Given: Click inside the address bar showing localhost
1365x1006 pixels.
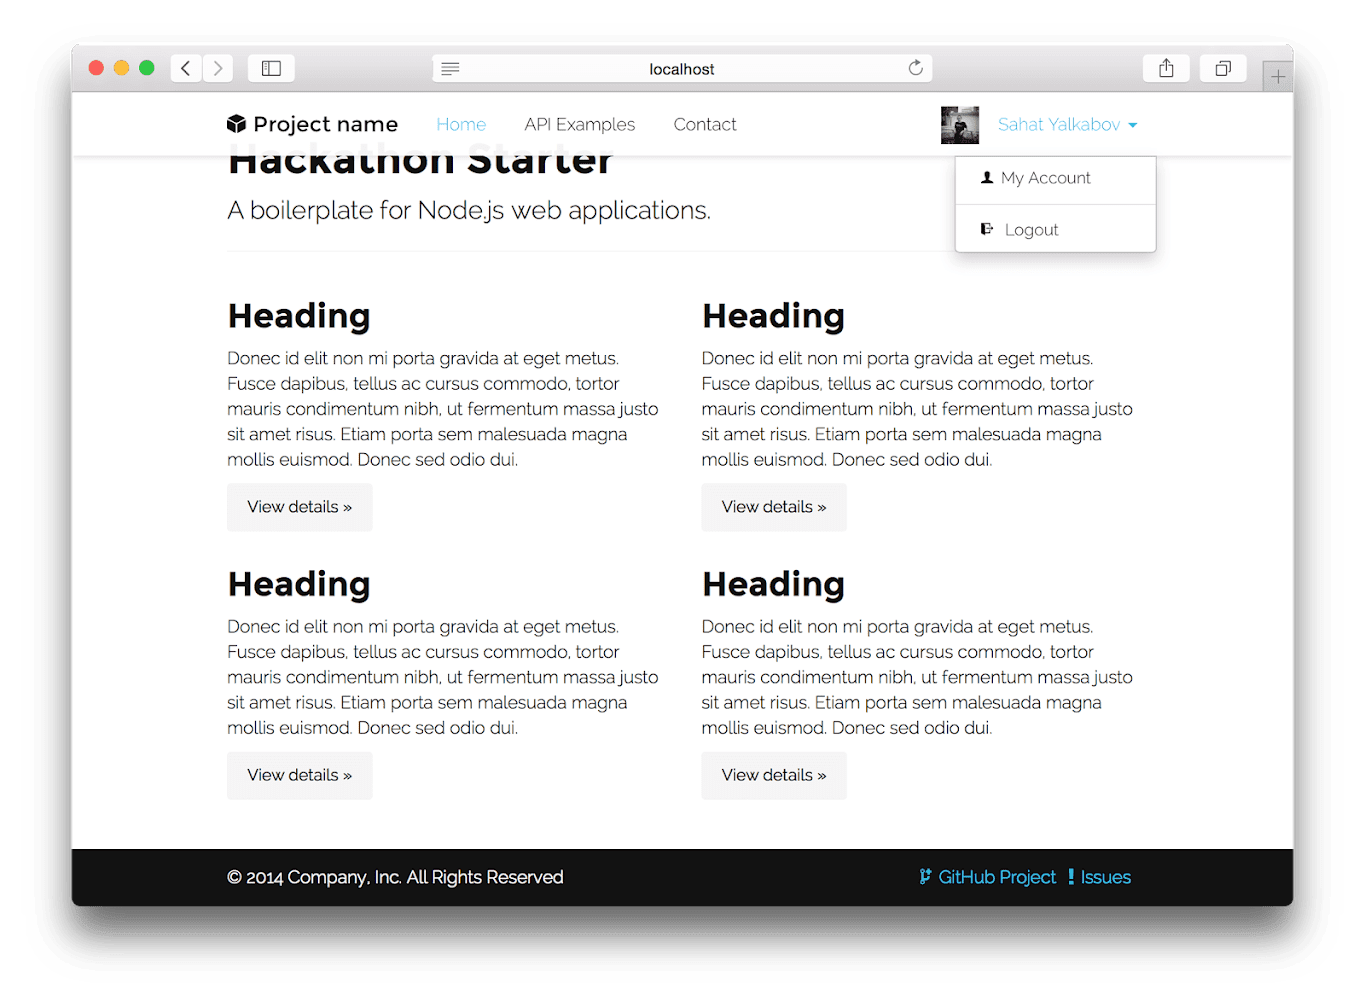Looking at the screenshot, I should click(x=682, y=68).
